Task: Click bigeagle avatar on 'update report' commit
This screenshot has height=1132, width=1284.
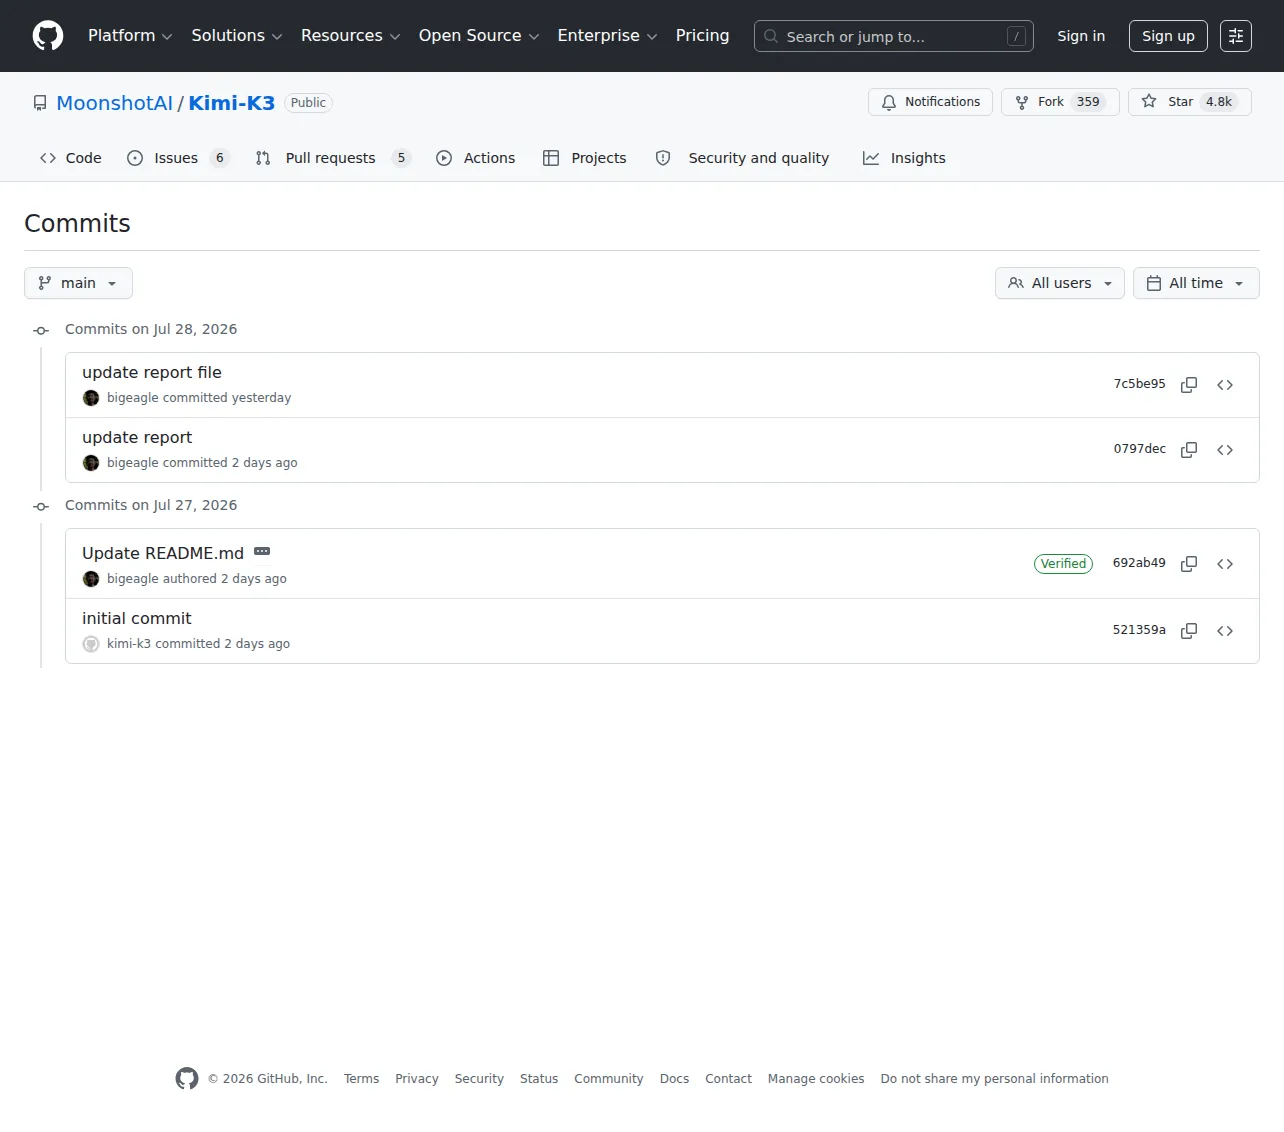Action: pos(91,463)
